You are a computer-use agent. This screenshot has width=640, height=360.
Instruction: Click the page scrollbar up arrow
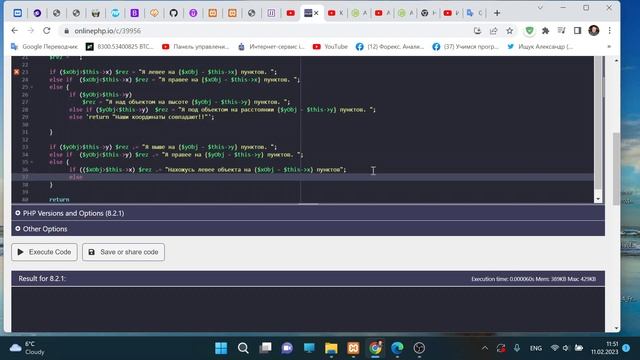616,60
